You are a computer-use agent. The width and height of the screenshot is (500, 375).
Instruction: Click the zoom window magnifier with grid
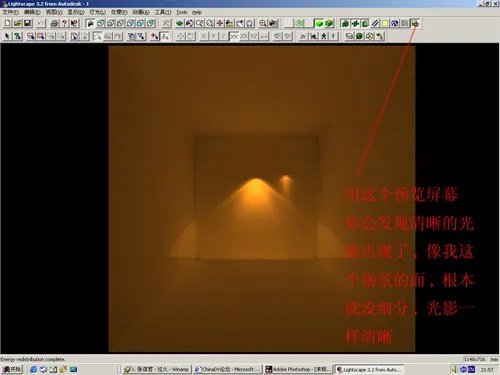coord(263,23)
